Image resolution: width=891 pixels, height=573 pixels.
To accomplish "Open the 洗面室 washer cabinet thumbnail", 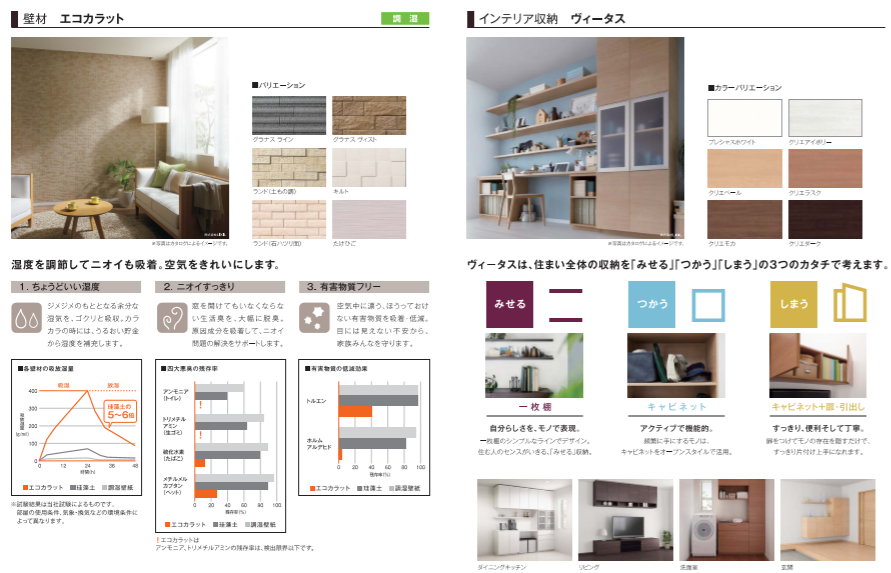I will pos(727,520).
